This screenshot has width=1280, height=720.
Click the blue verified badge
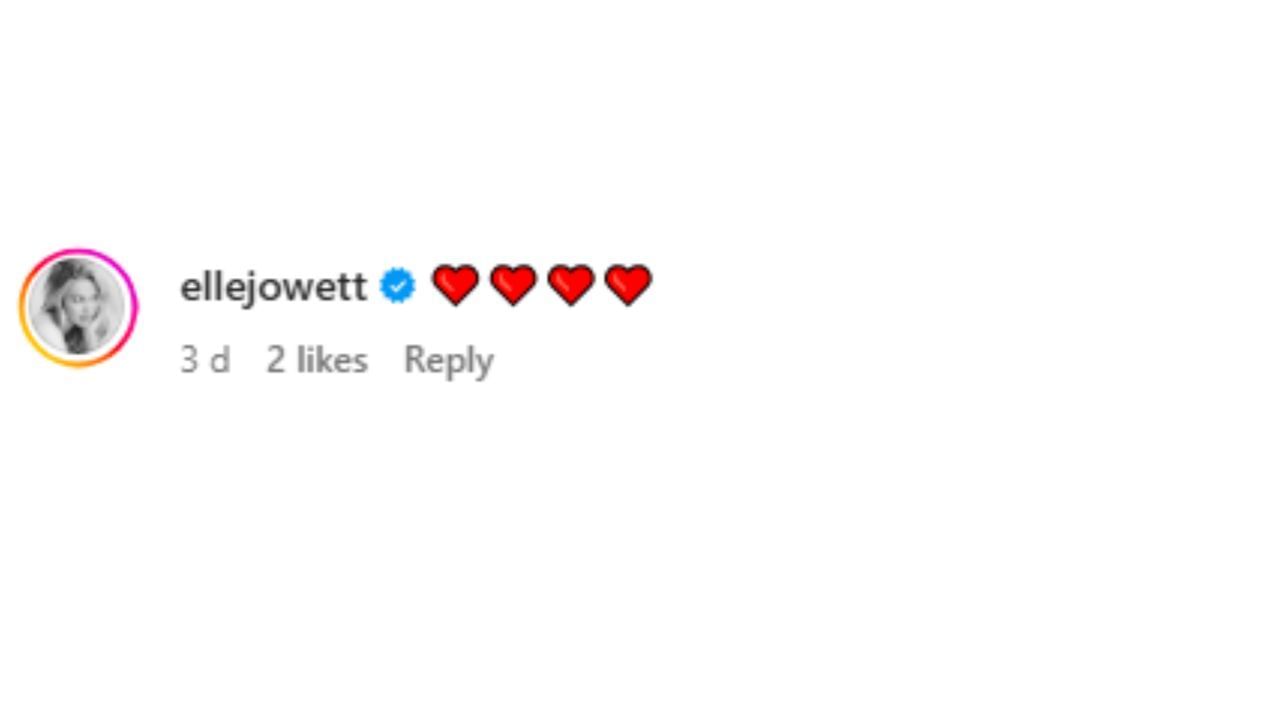tap(397, 286)
